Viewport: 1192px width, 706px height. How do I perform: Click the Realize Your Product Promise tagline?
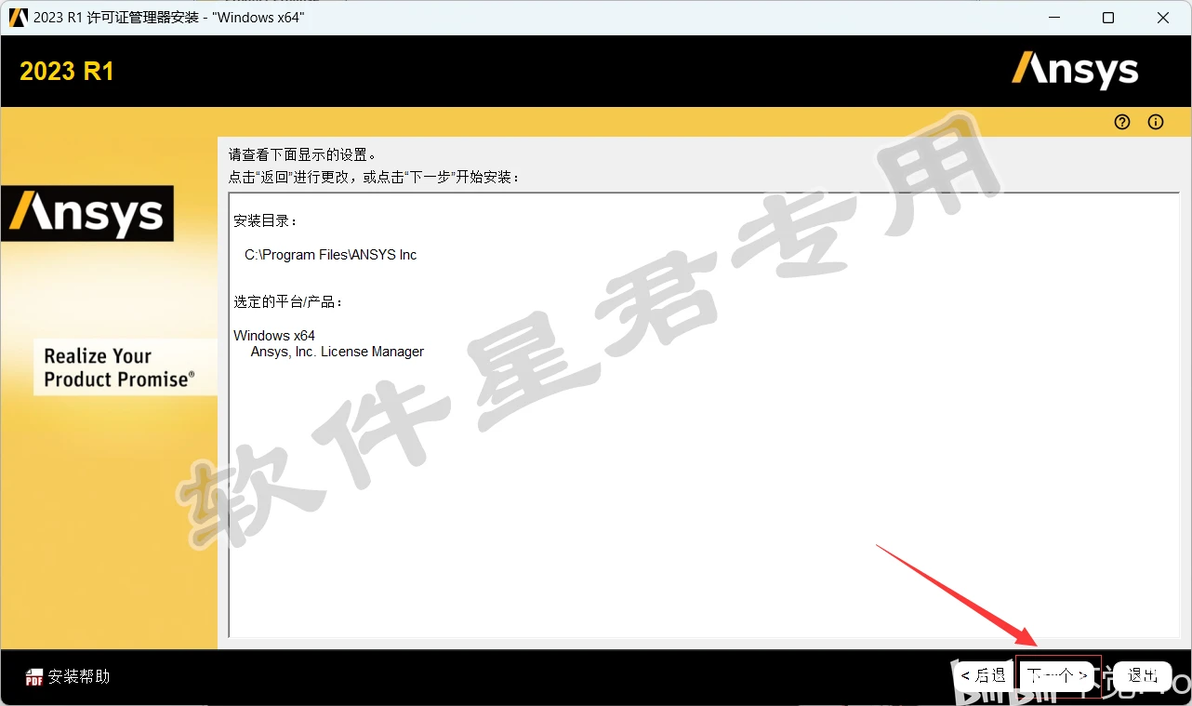119,368
